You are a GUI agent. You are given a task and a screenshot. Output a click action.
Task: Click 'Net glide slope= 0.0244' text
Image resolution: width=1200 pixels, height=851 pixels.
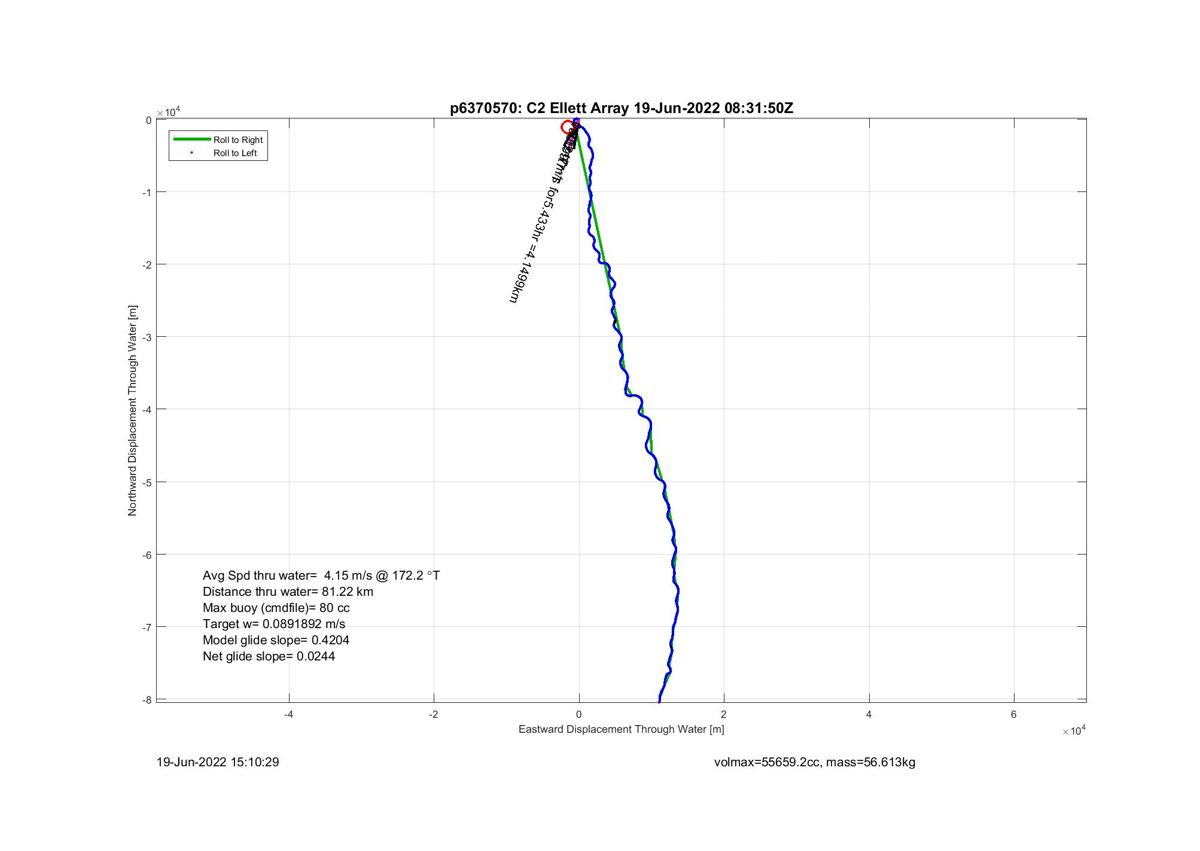[269, 656]
